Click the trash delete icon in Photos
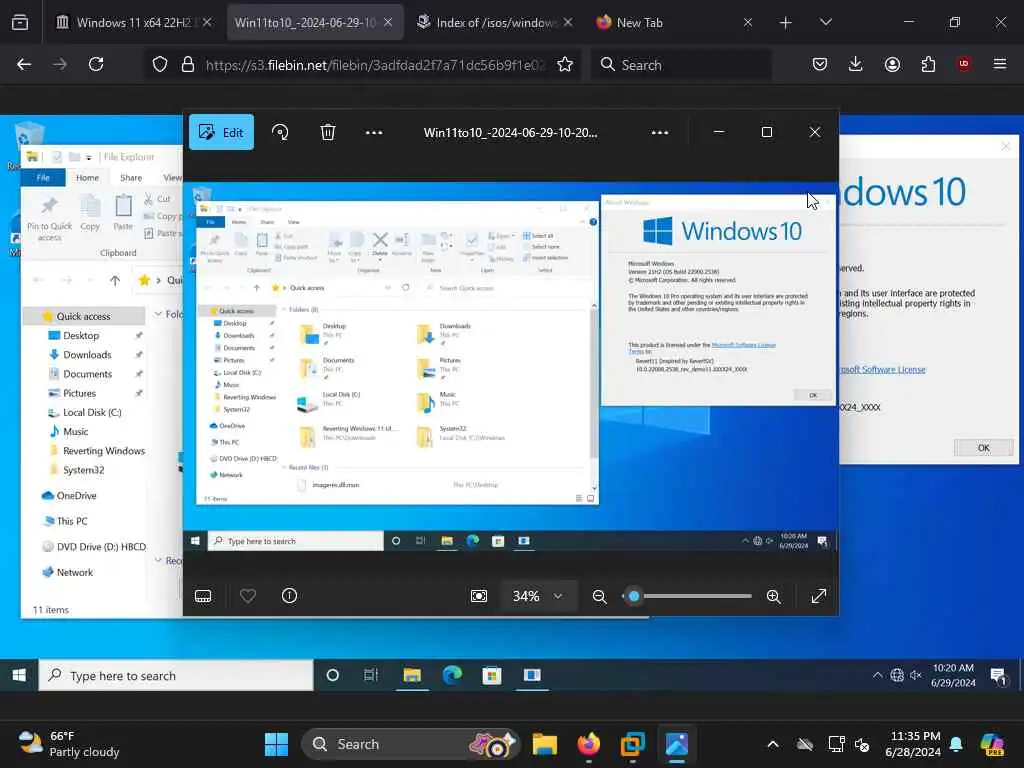Viewport: 1024px width, 768px height. coord(328,133)
